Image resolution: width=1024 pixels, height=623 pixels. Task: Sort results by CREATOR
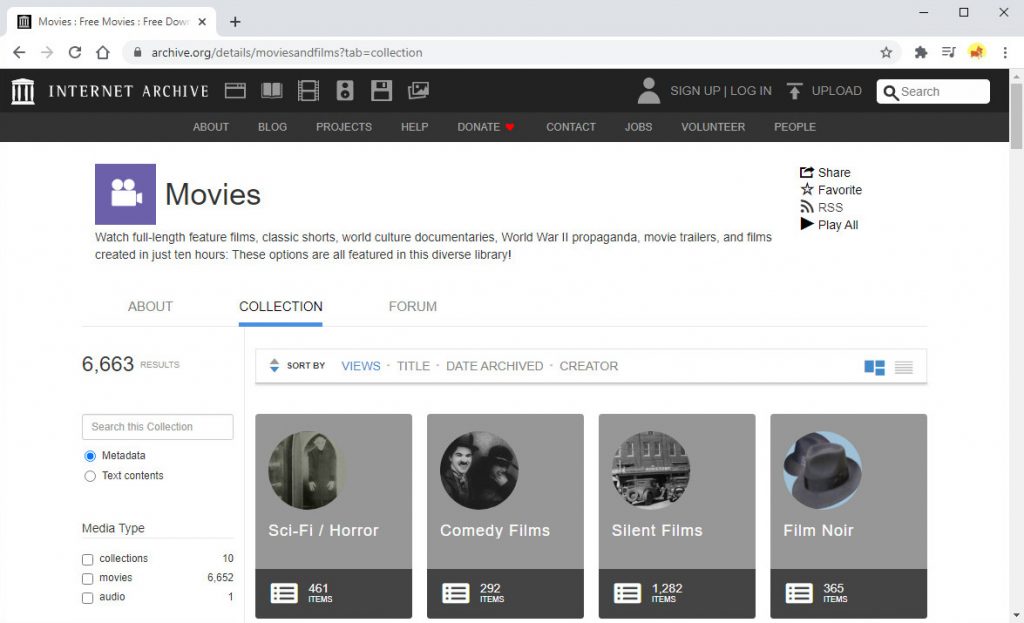tap(588, 366)
